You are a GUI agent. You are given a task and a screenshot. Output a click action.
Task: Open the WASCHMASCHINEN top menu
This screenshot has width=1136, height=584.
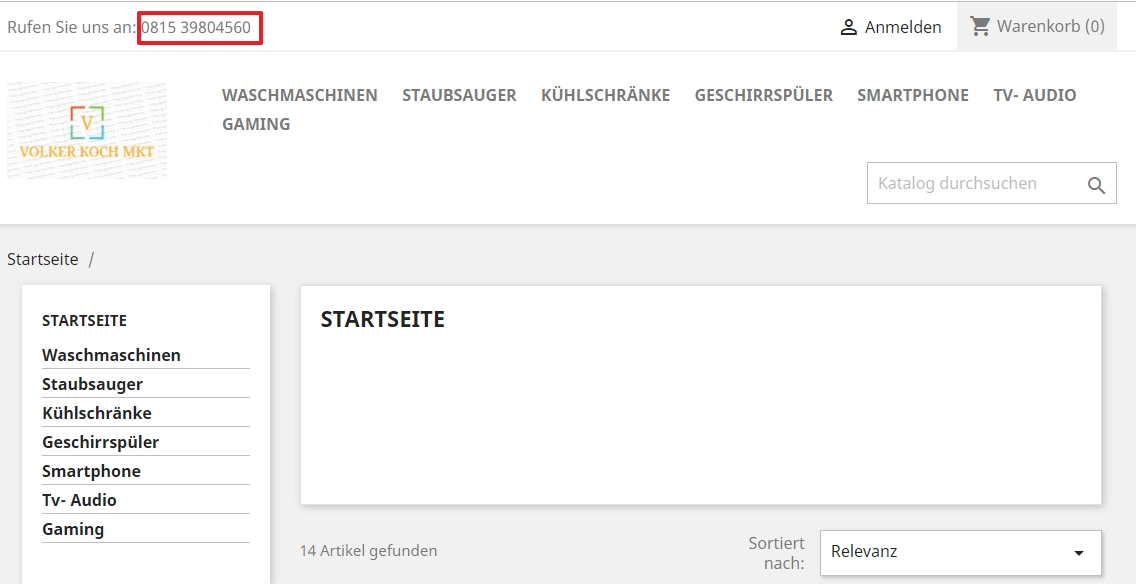(300, 96)
